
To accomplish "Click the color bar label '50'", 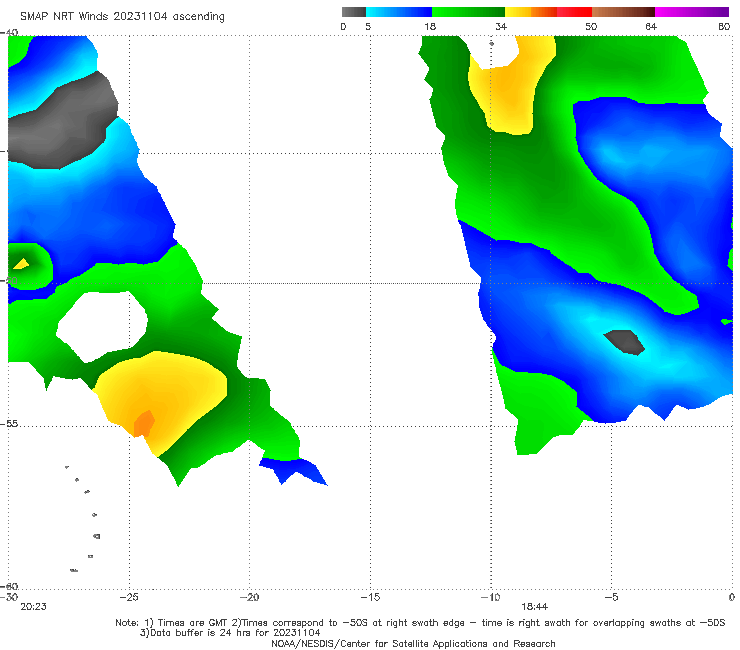I will (x=591, y=26).
